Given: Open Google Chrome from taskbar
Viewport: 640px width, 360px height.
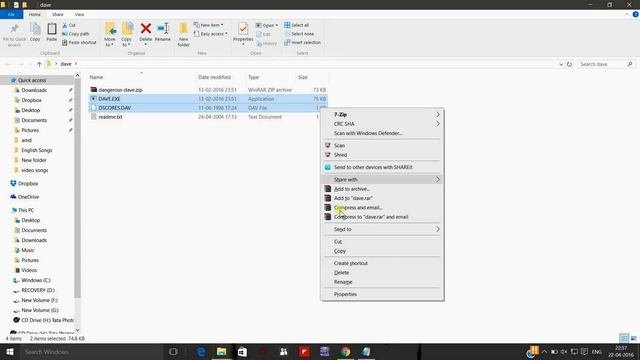Looking at the screenshot, I should (x=345, y=352).
